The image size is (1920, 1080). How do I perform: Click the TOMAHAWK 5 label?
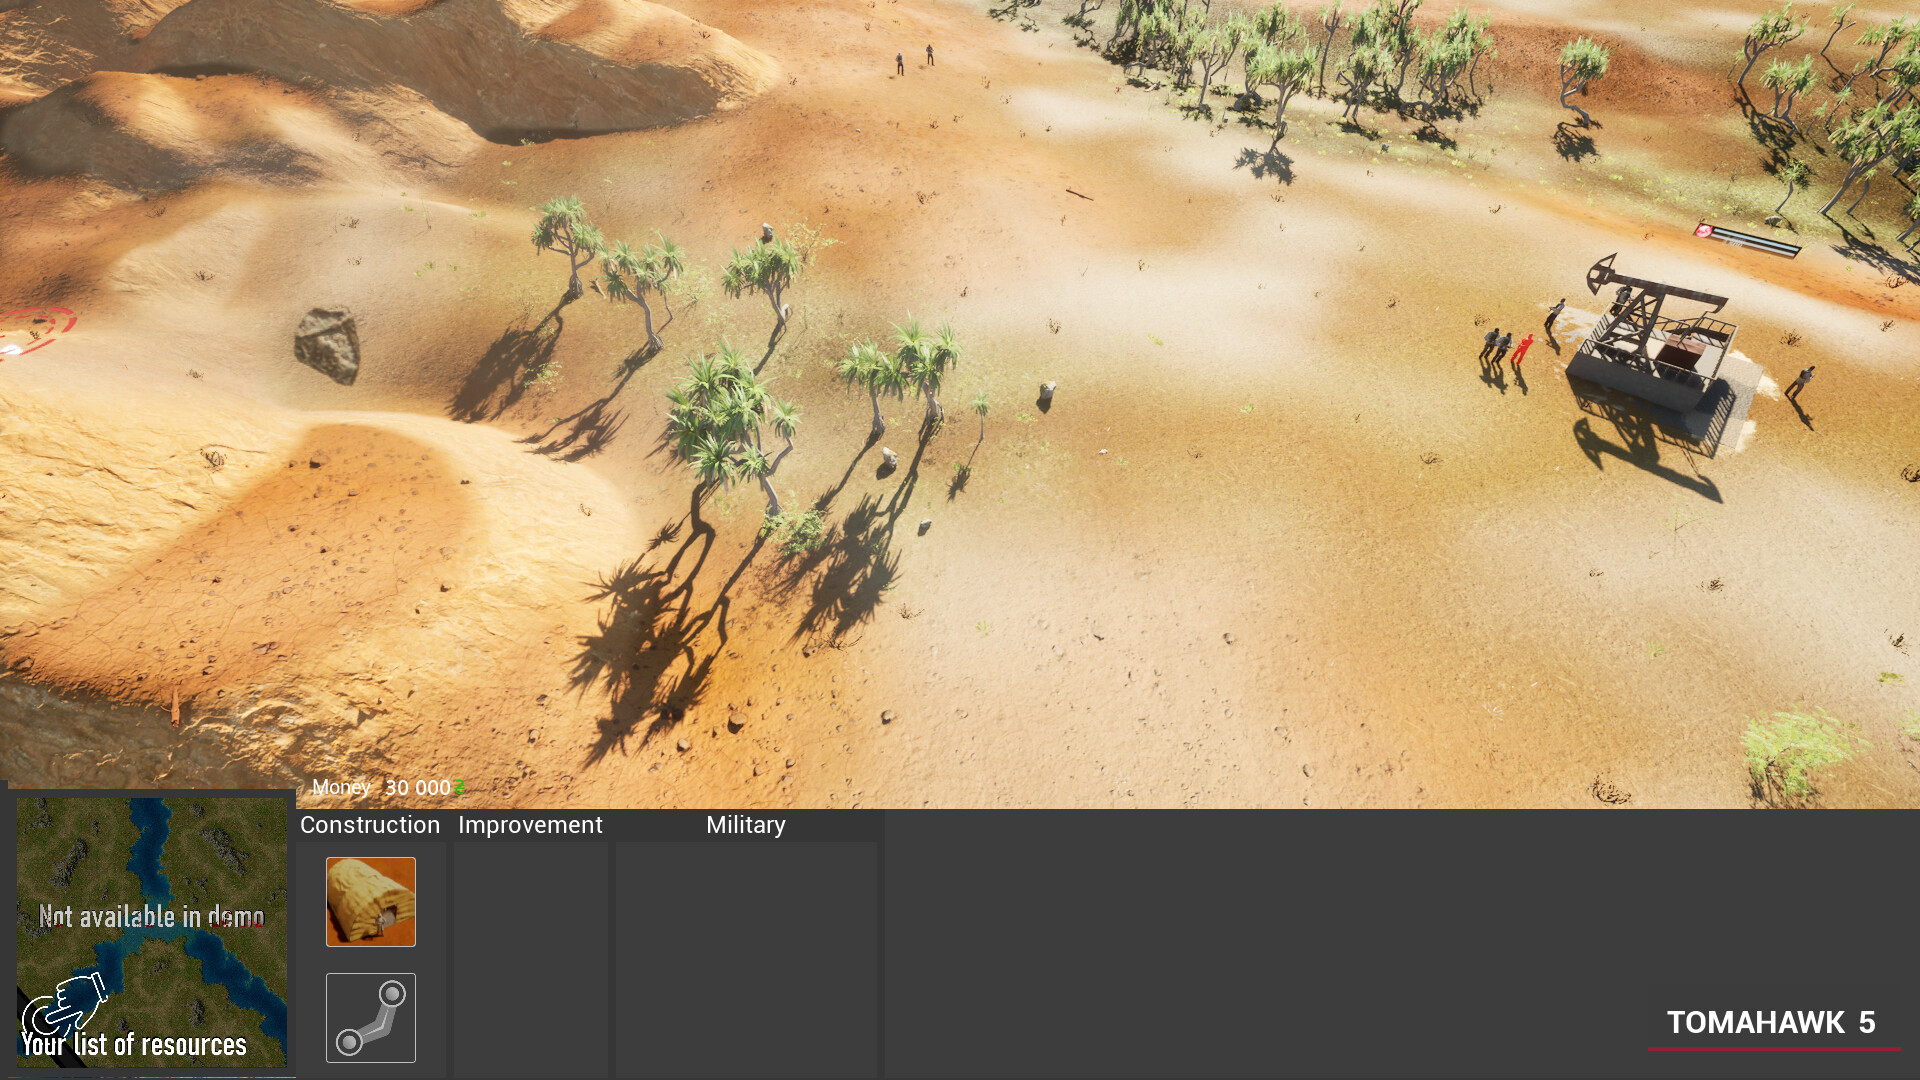[1770, 1022]
